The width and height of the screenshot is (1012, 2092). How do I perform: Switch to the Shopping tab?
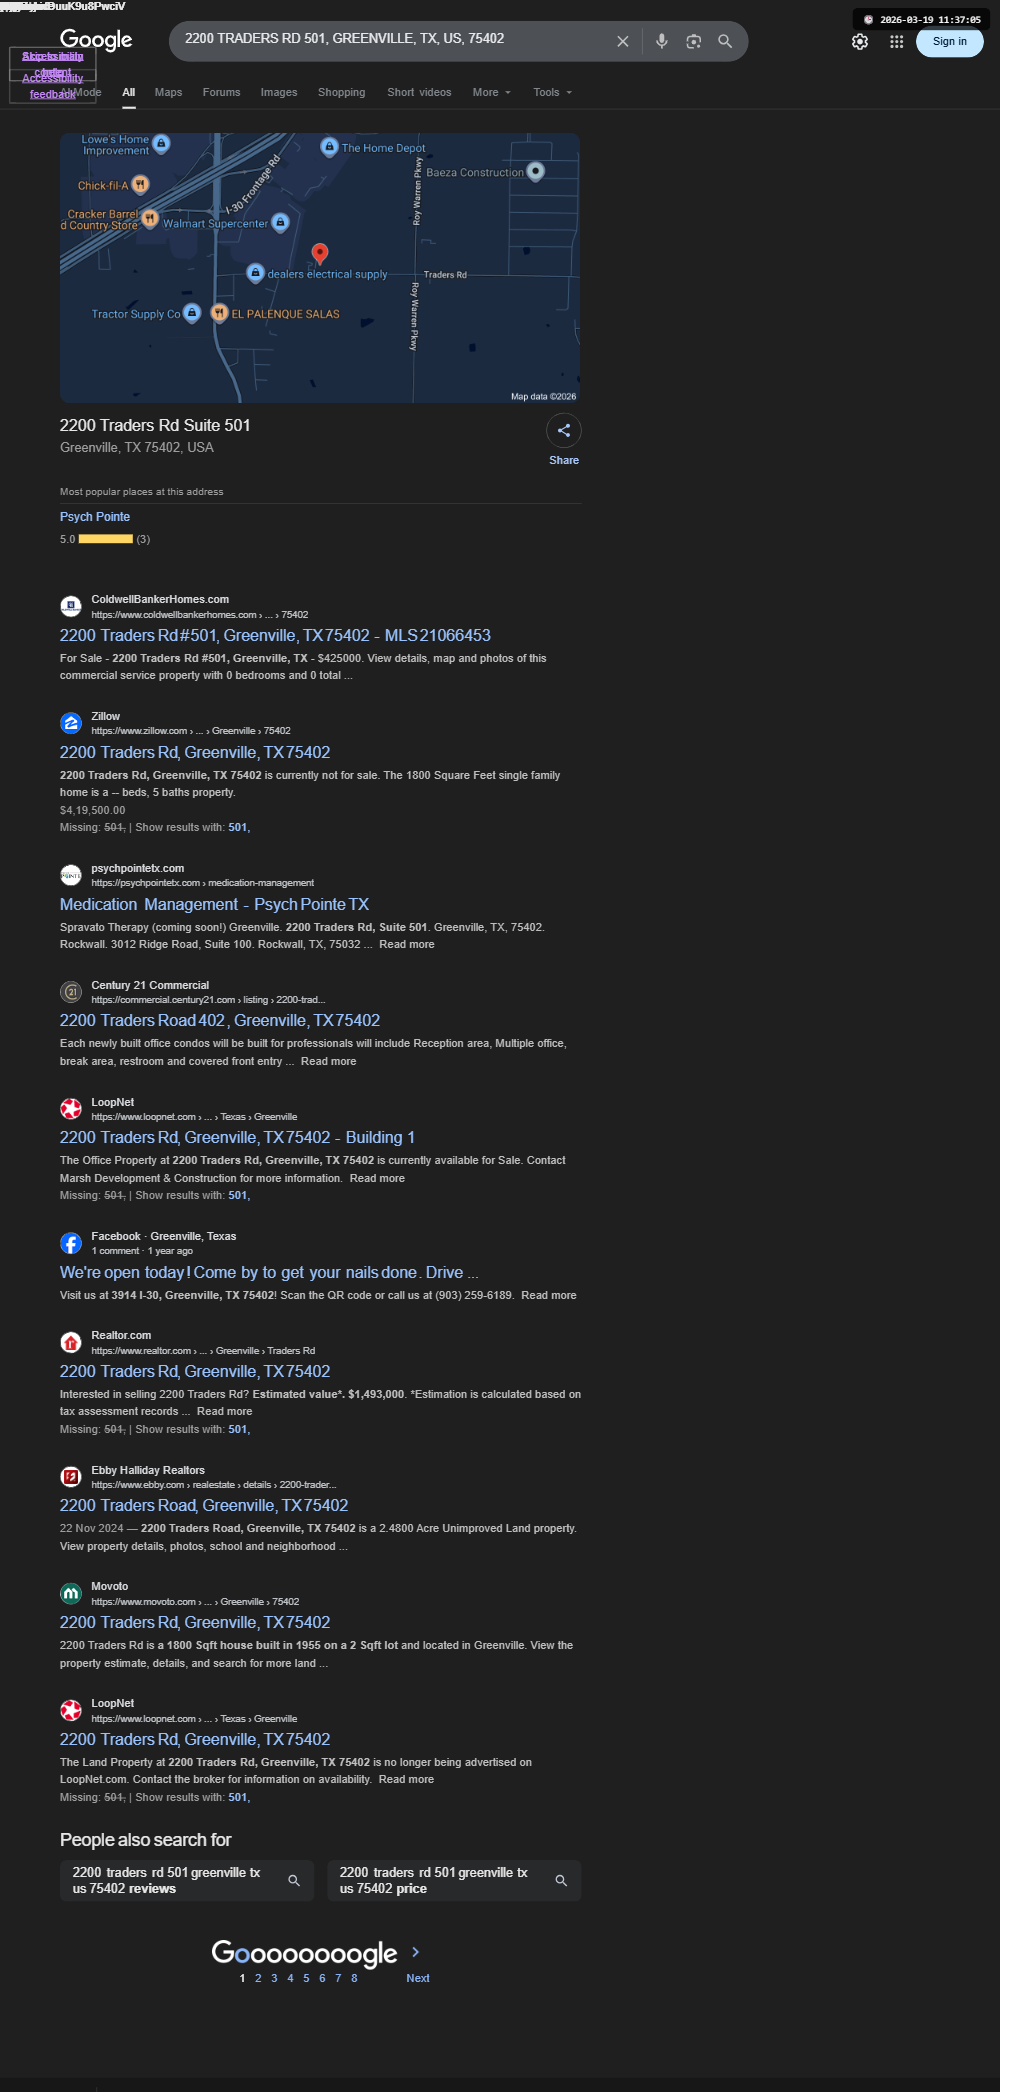click(x=341, y=92)
